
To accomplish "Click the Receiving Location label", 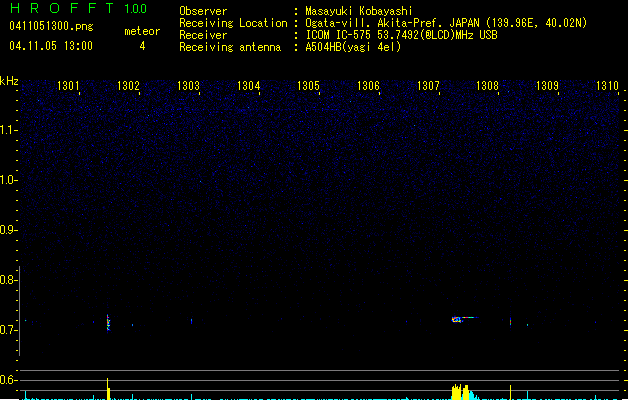I will 233,23.
